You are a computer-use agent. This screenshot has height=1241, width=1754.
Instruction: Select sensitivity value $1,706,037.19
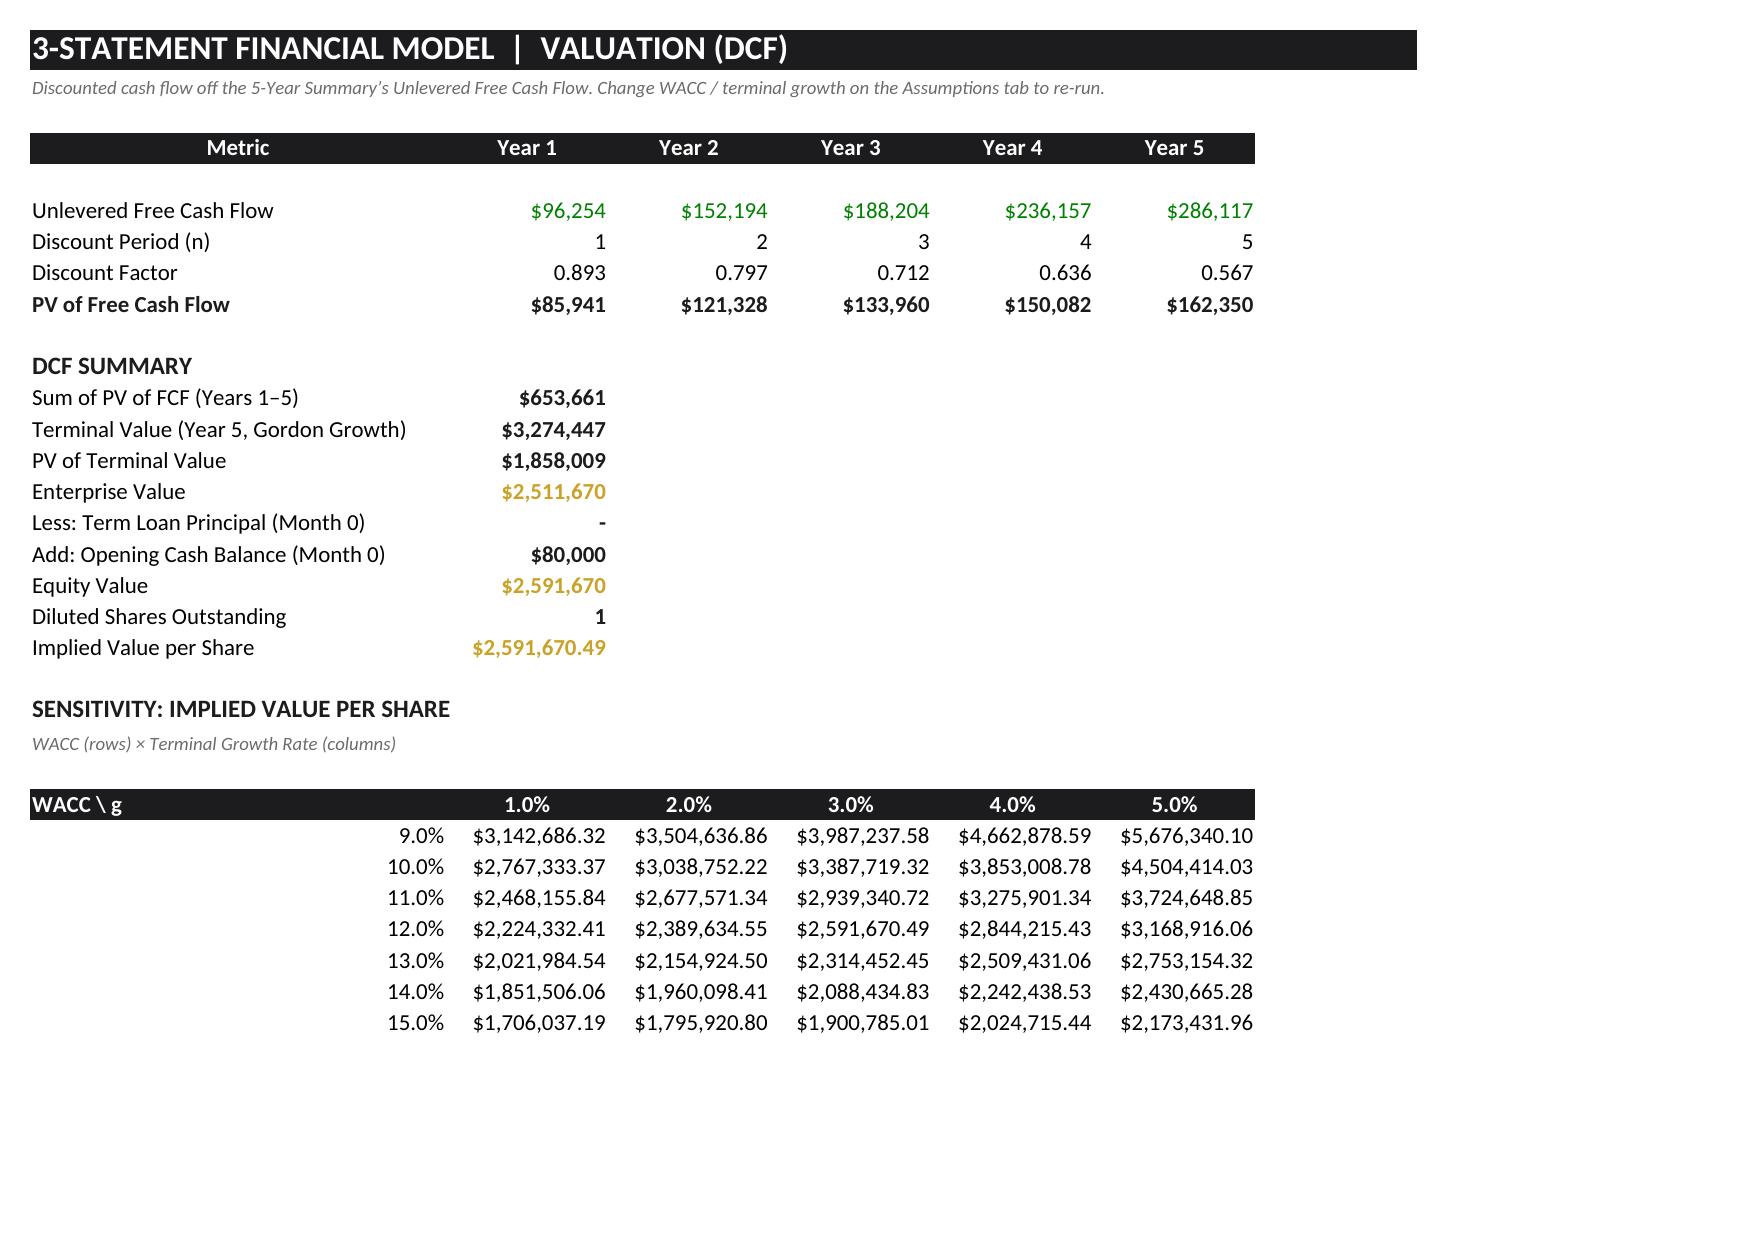(x=539, y=1023)
